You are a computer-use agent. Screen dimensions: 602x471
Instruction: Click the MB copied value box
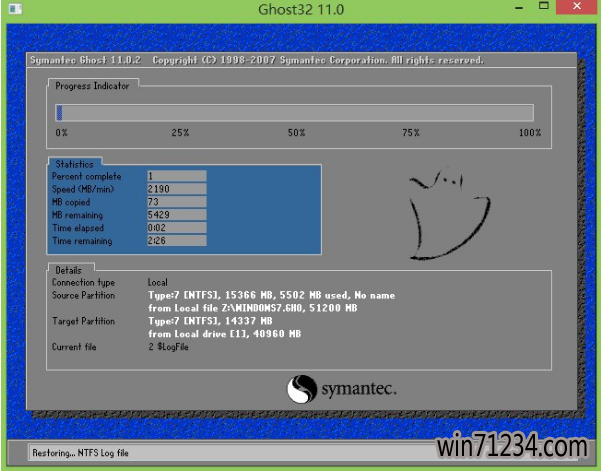tap(176, 202)
